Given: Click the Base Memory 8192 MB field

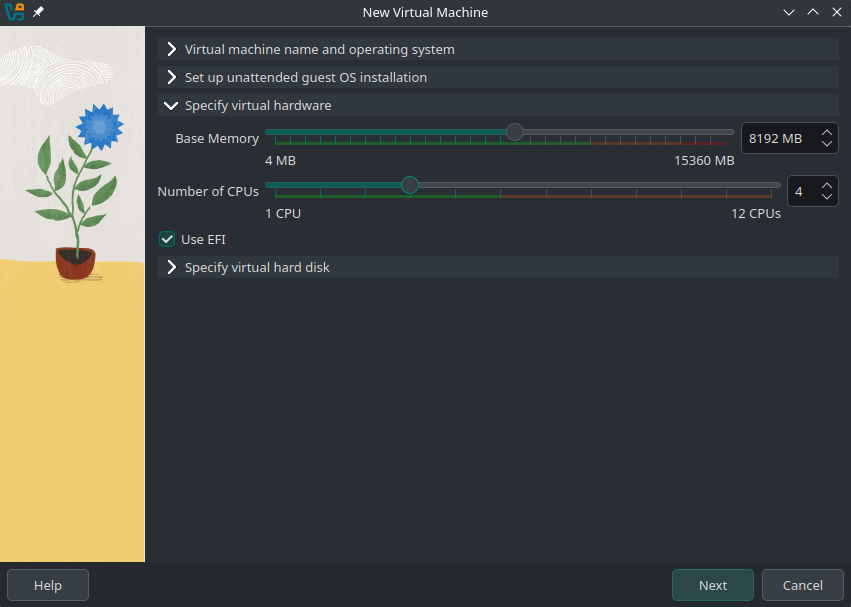Looking at the screenshot, I should coord(777,138).
